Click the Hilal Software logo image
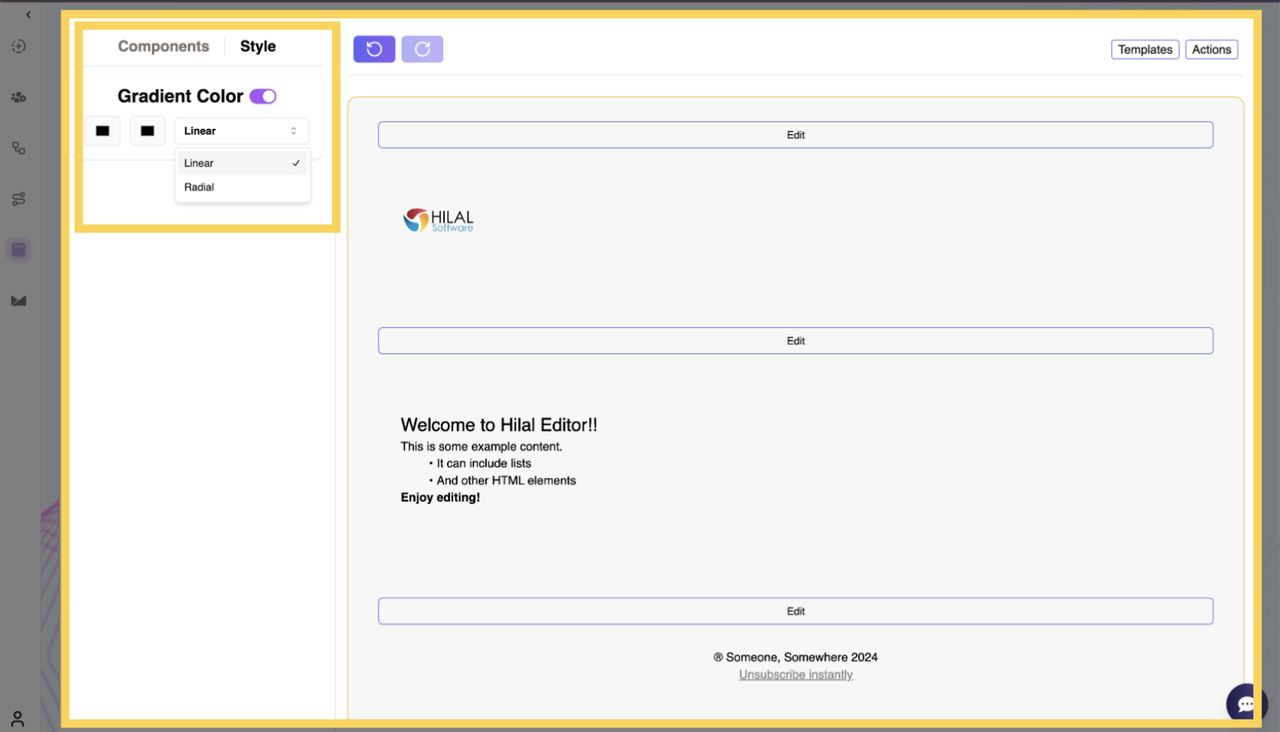1280x732 pixels. [x=438, y=220]
